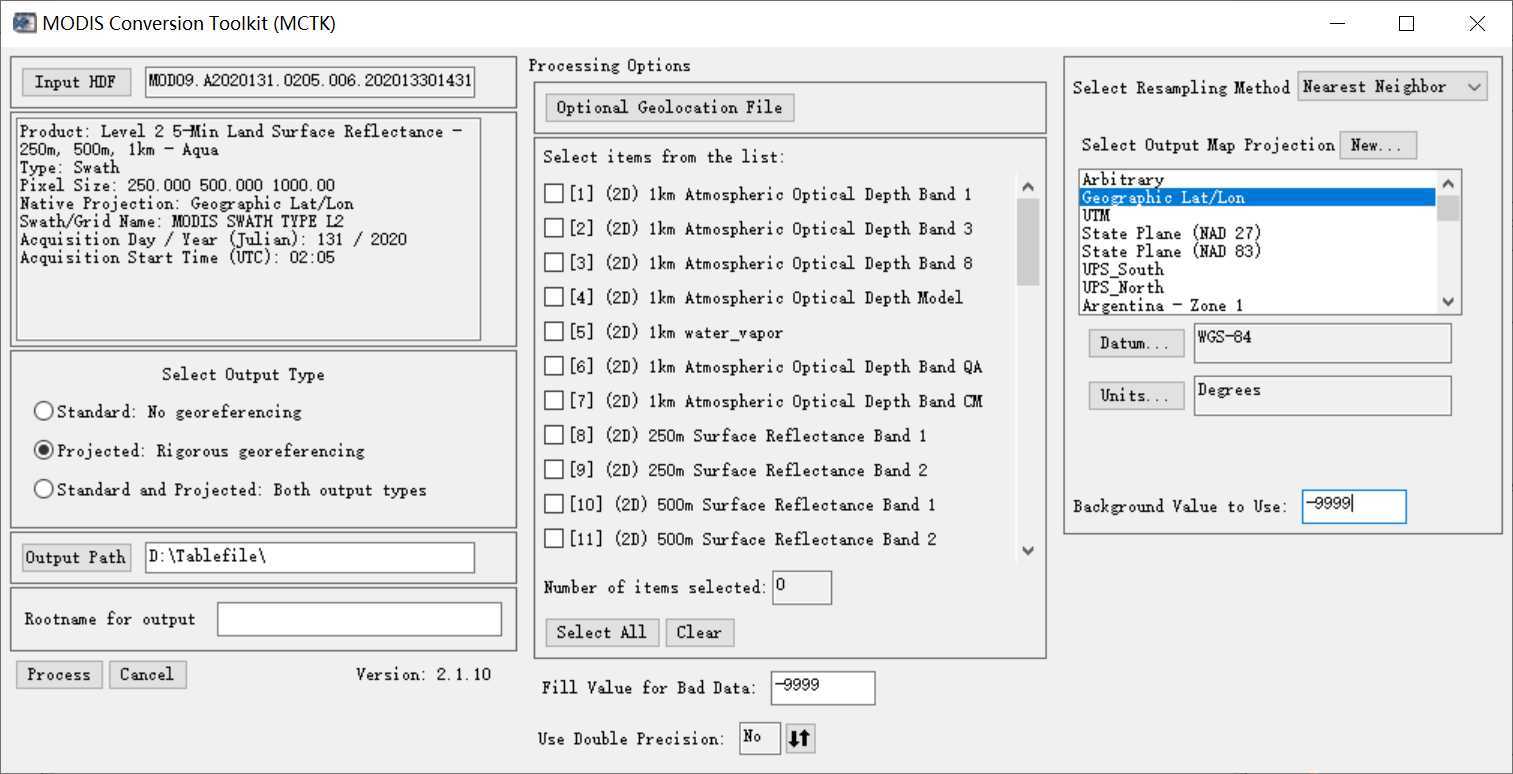Clear the selected items
1513x774 pixels.
click(699, 632)
